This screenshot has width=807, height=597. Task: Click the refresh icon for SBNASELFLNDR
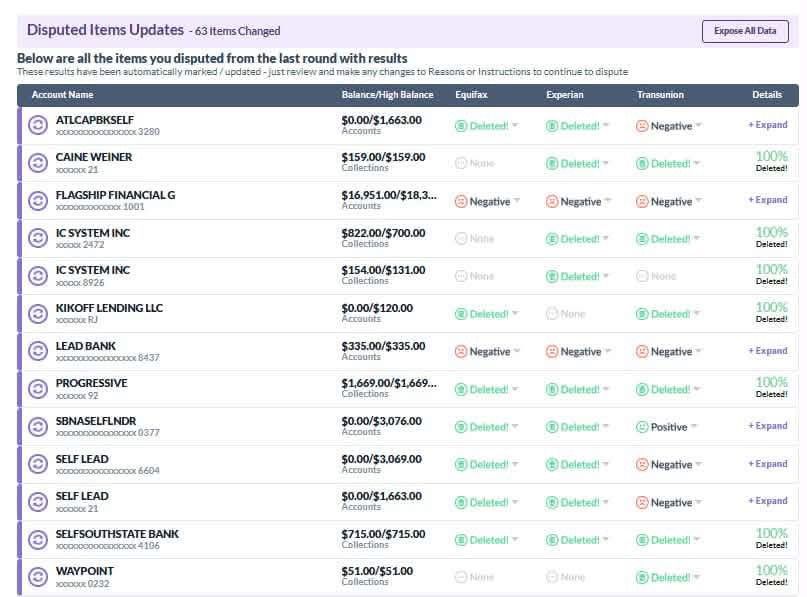[x=38, y=426]
